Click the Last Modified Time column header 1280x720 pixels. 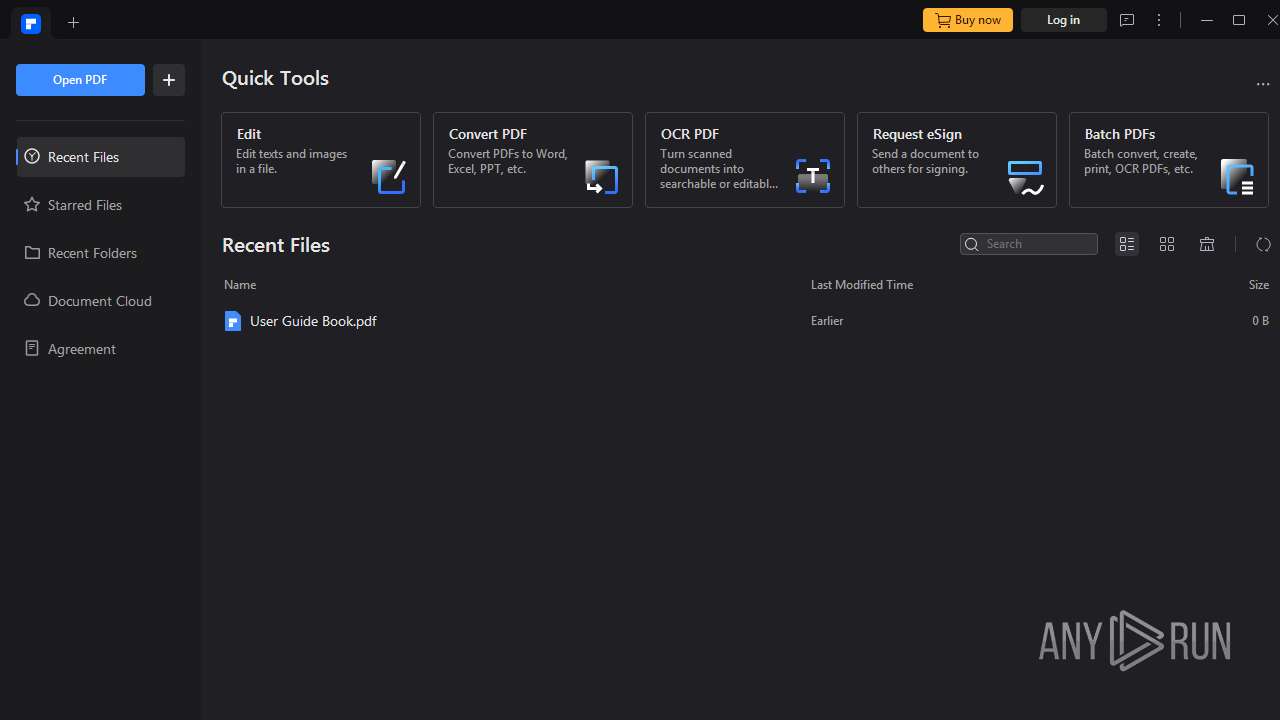click(862, 285)
